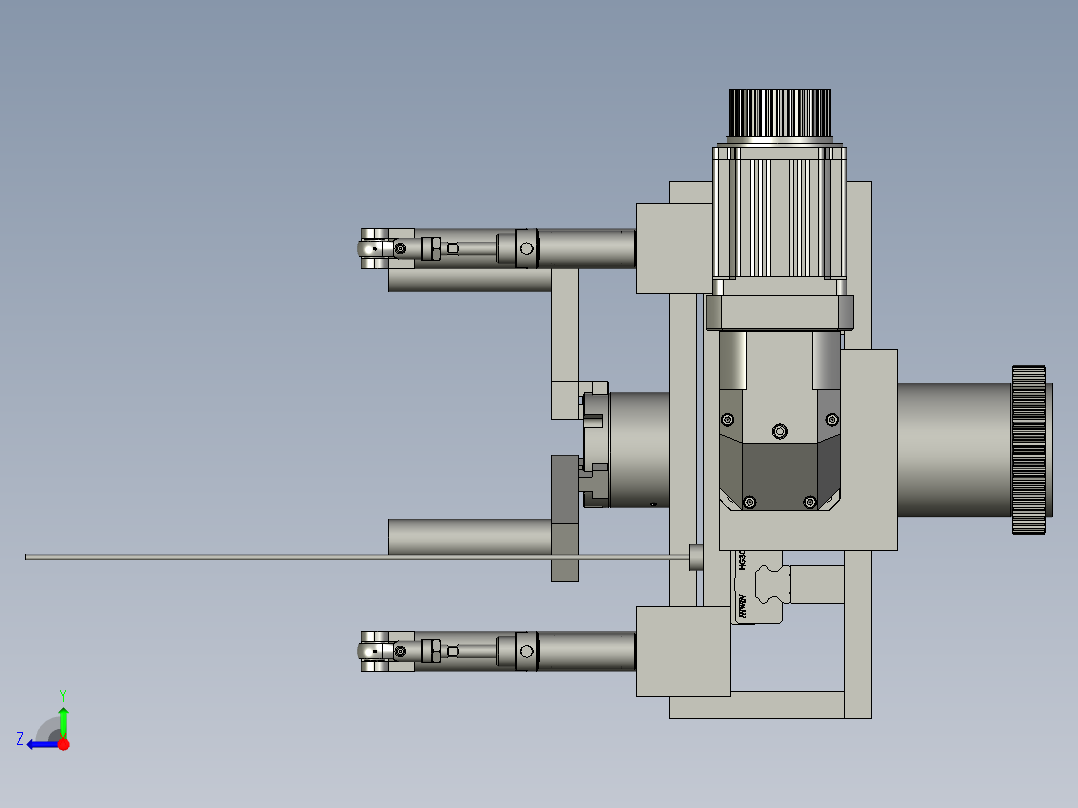Select the motor flange adapter block
The height and width of the screenshot is (808, 1078).
coord(780,312)
